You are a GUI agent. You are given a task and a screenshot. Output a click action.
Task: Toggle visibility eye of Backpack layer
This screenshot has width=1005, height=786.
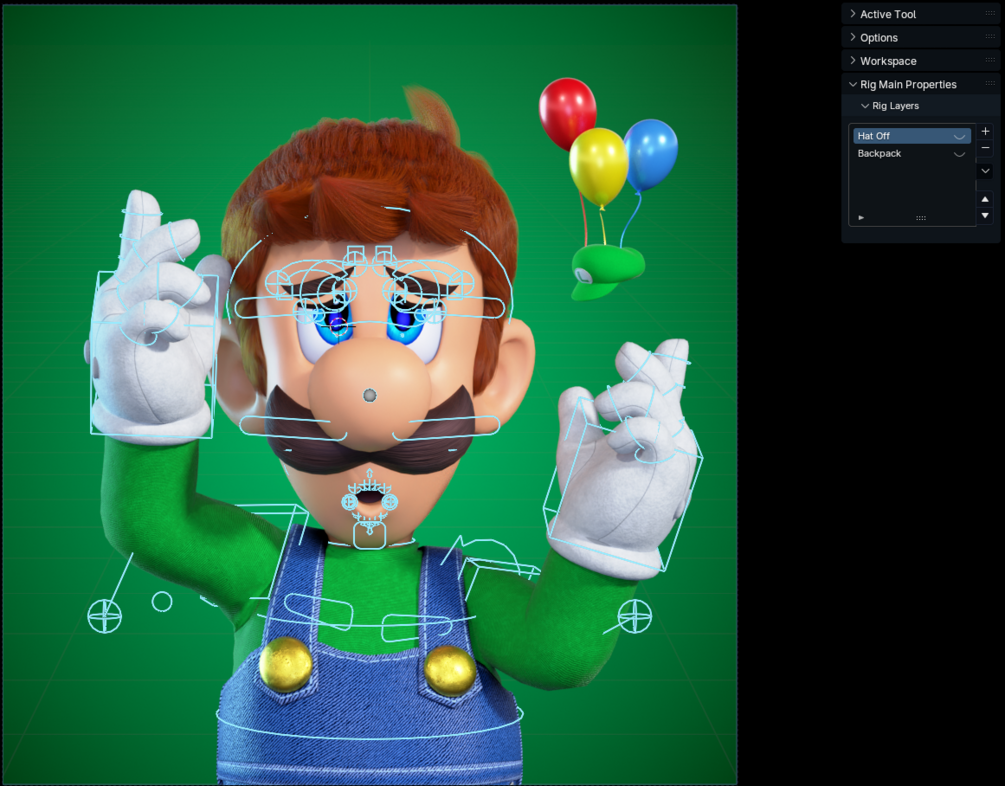959,153
